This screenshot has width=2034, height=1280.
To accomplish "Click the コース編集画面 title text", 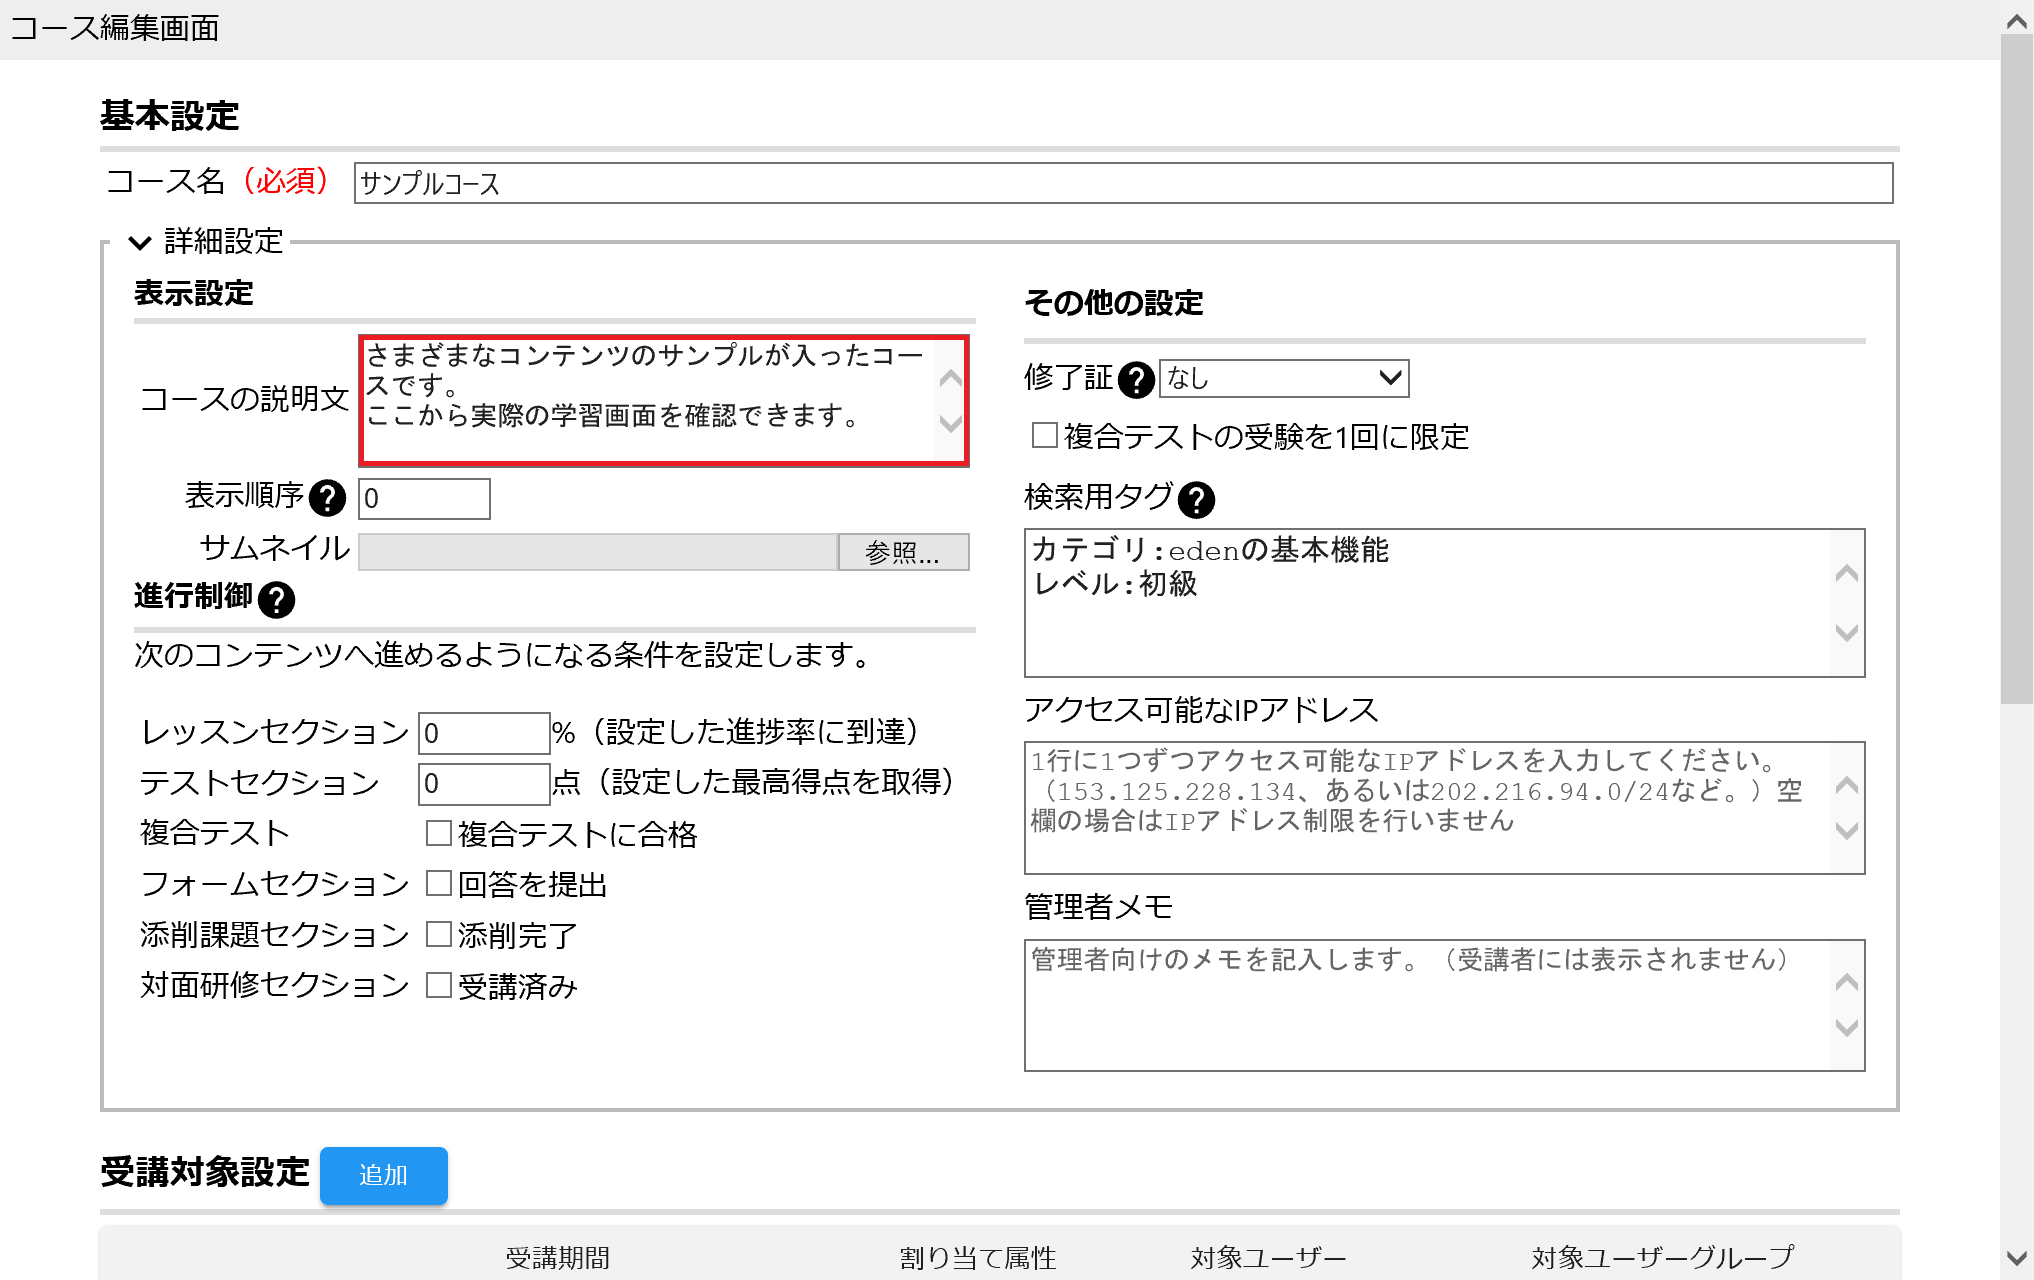I will pos(115,28).
